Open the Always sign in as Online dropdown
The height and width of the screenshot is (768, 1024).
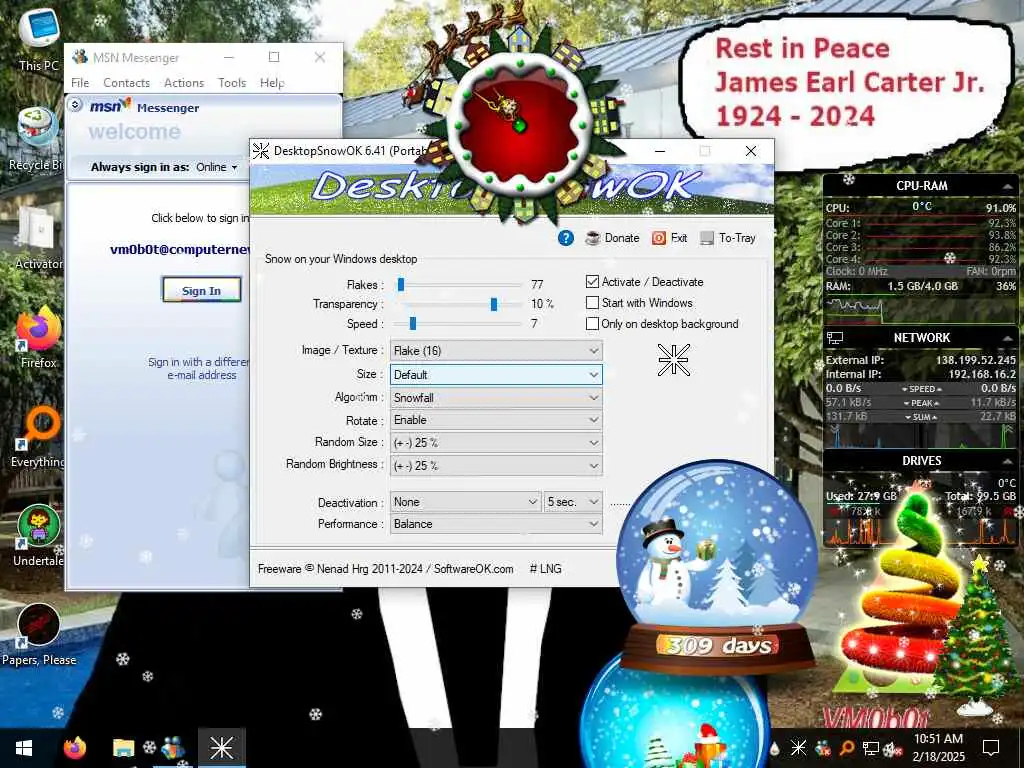(217, 167)
